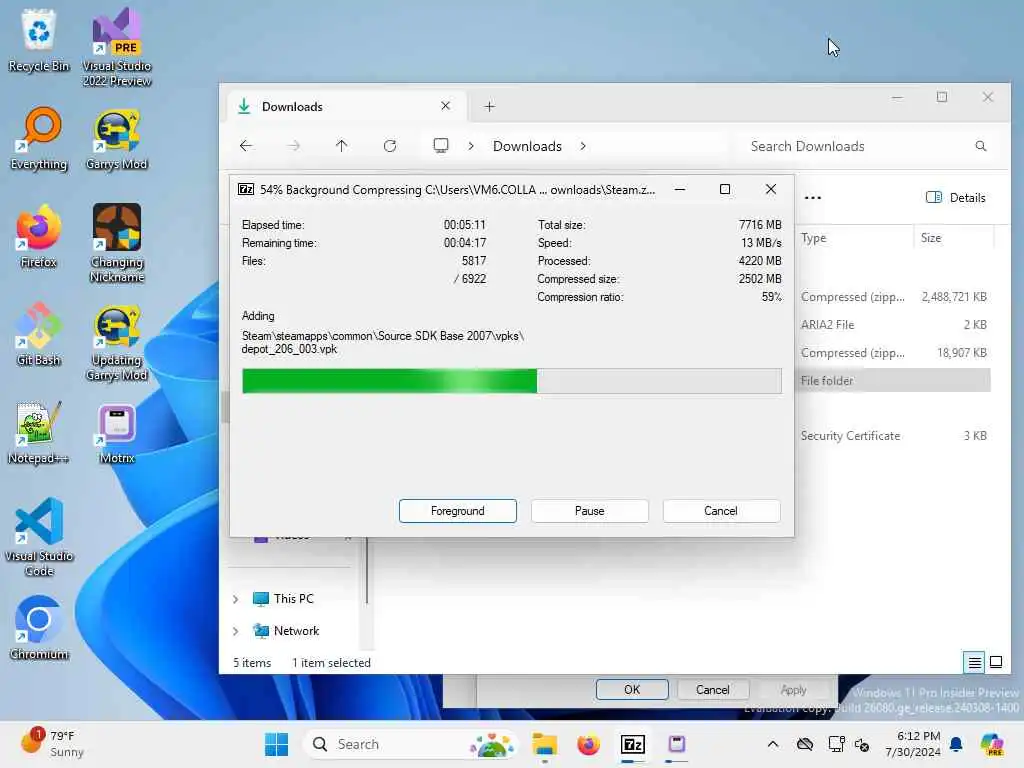1024x768 pixels.
Task: Open the breadcrumb chevron before Downloads
Action: 471,146
